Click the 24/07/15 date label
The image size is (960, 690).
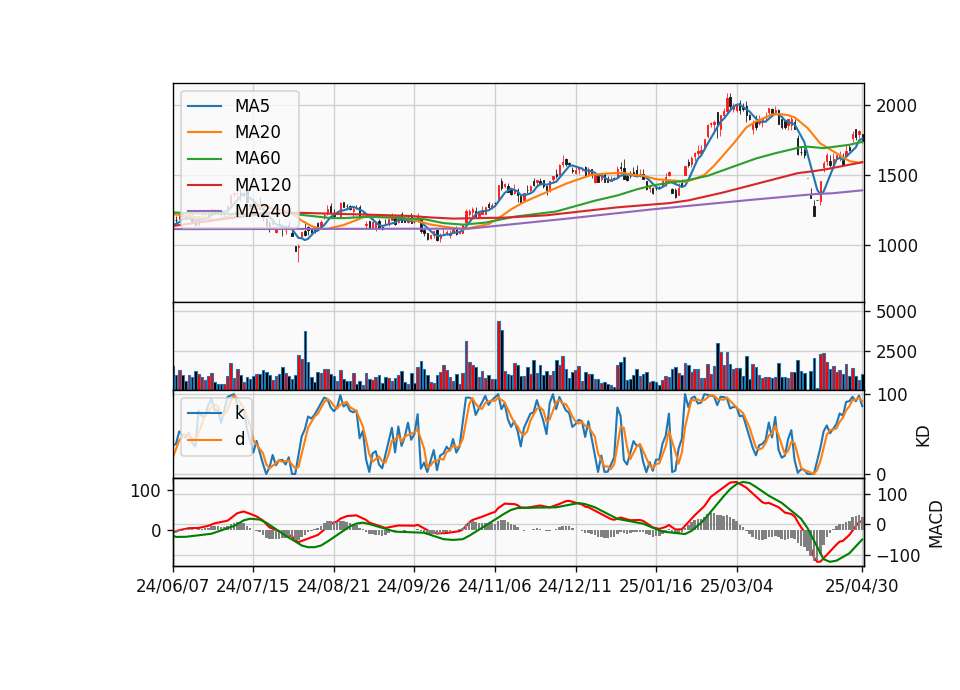click(253, 587)
